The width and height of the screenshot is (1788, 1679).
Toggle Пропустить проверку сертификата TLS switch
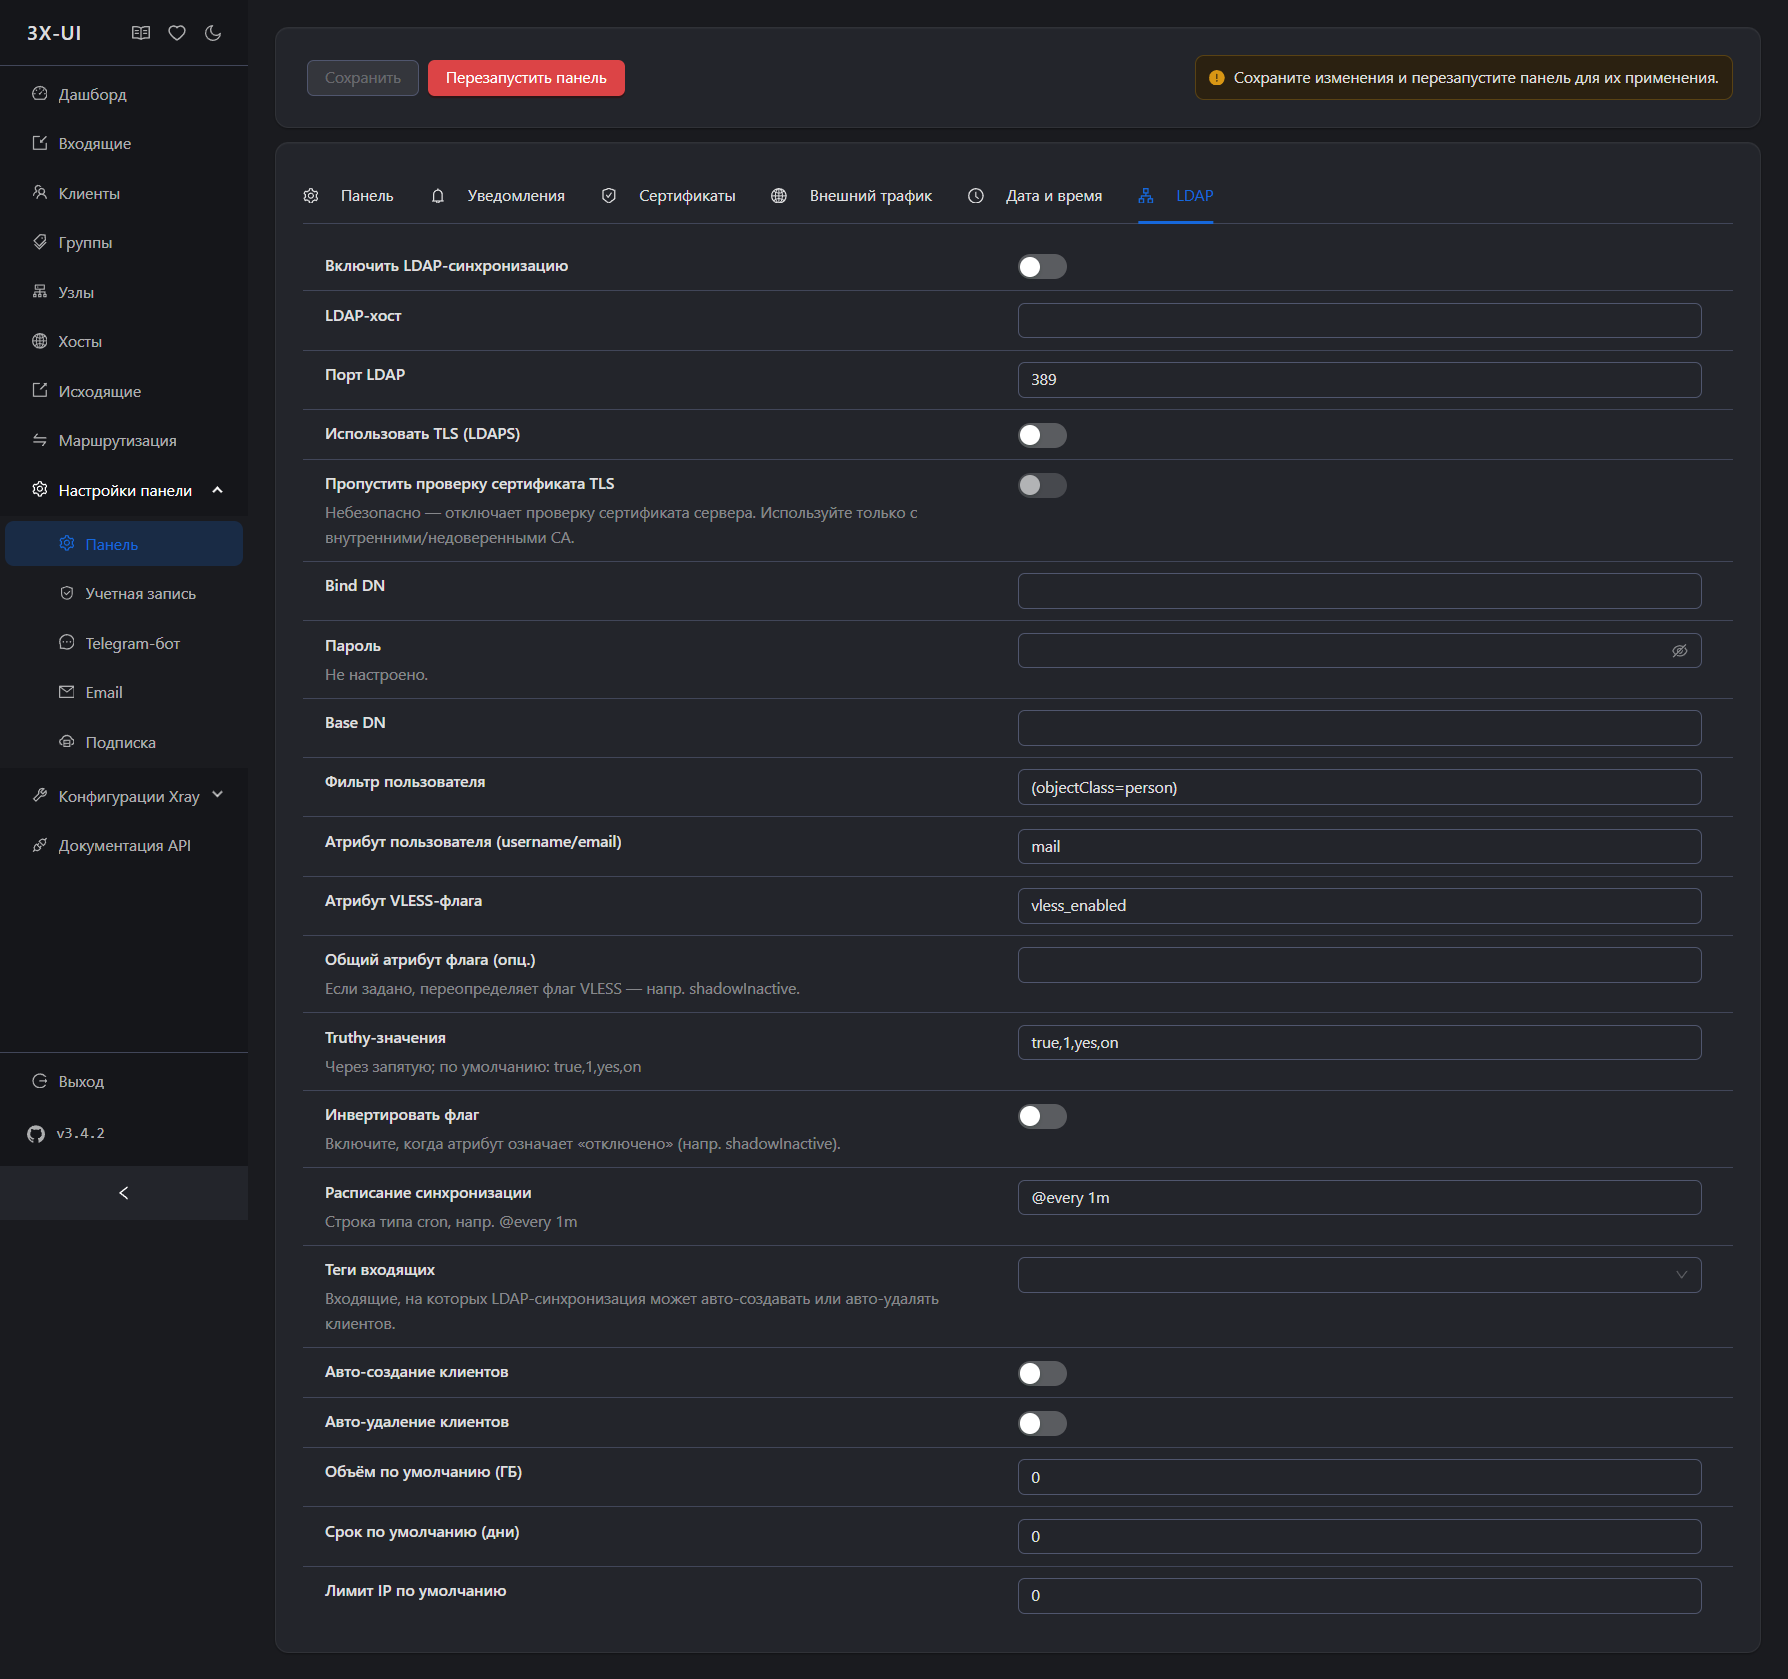[1042, 485]
